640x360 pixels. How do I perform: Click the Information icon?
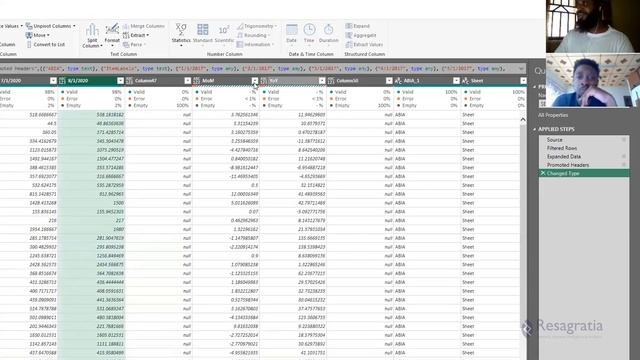click(240, 44)
